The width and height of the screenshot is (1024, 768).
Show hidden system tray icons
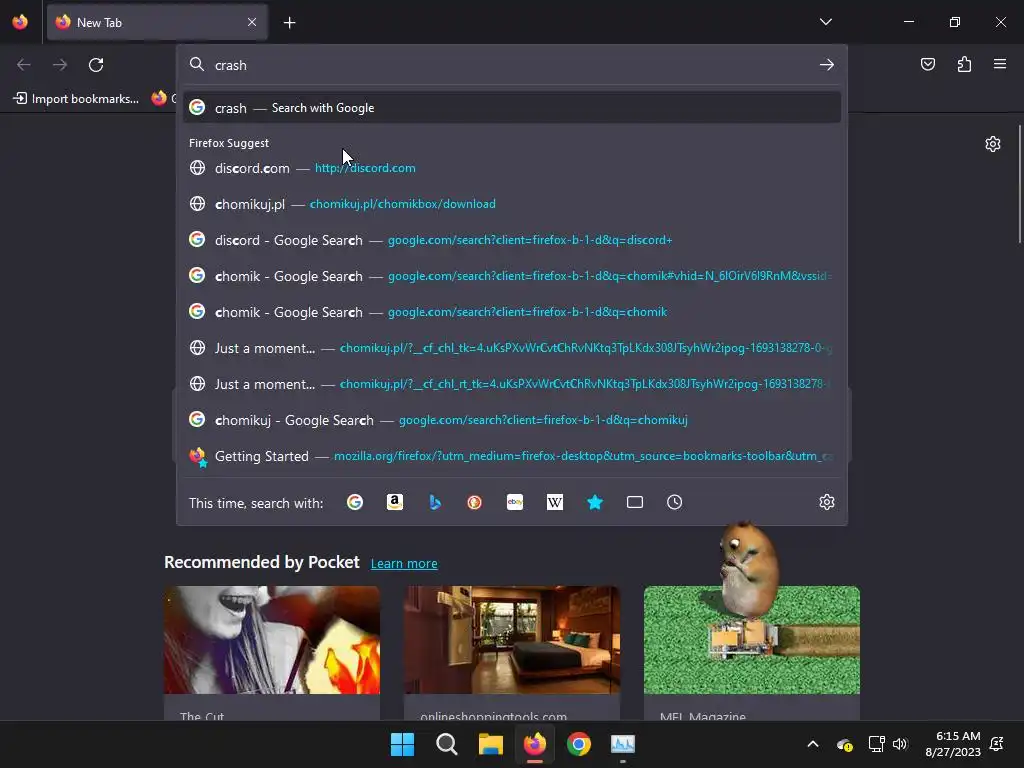click(812, 744)
